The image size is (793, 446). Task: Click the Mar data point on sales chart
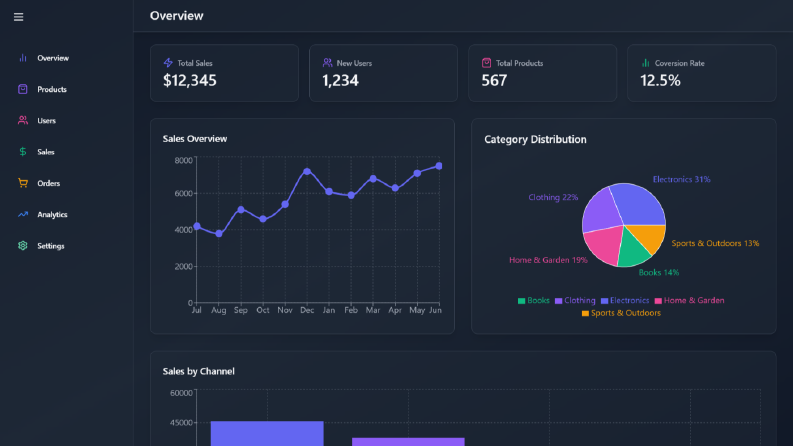pyautogui.click(x=373, y=179)
